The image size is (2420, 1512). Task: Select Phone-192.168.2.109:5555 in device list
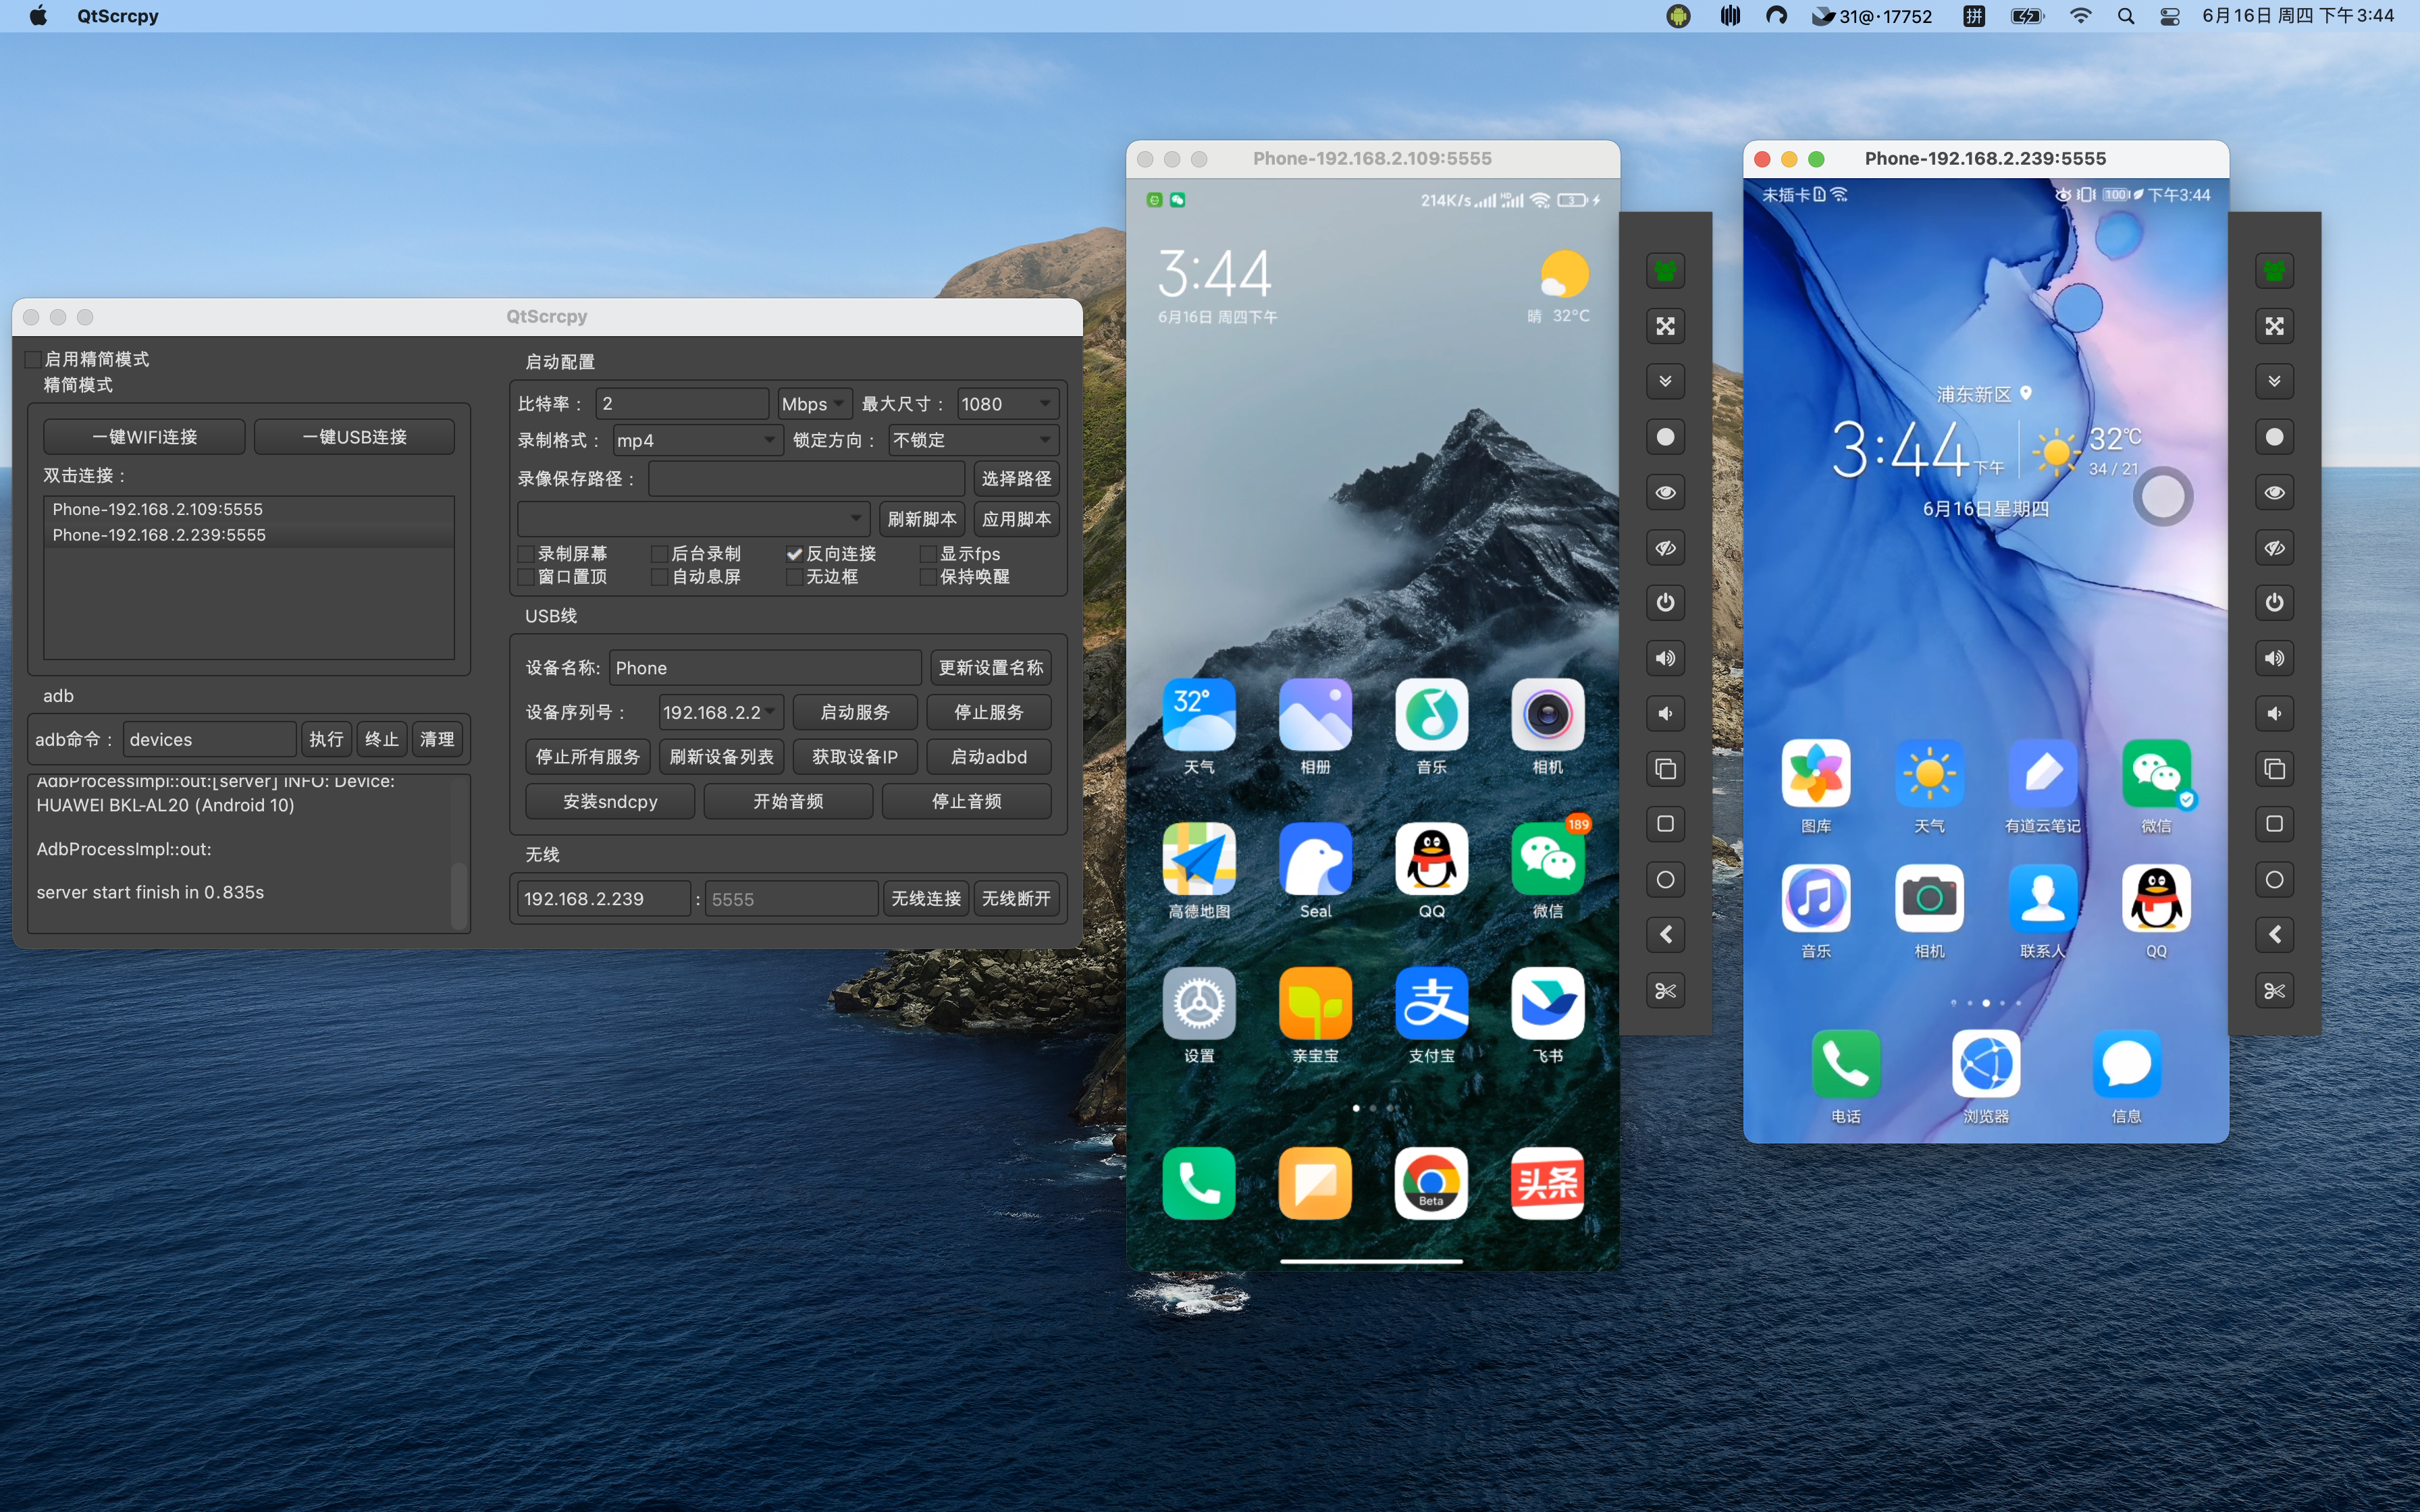coord(158,509)
